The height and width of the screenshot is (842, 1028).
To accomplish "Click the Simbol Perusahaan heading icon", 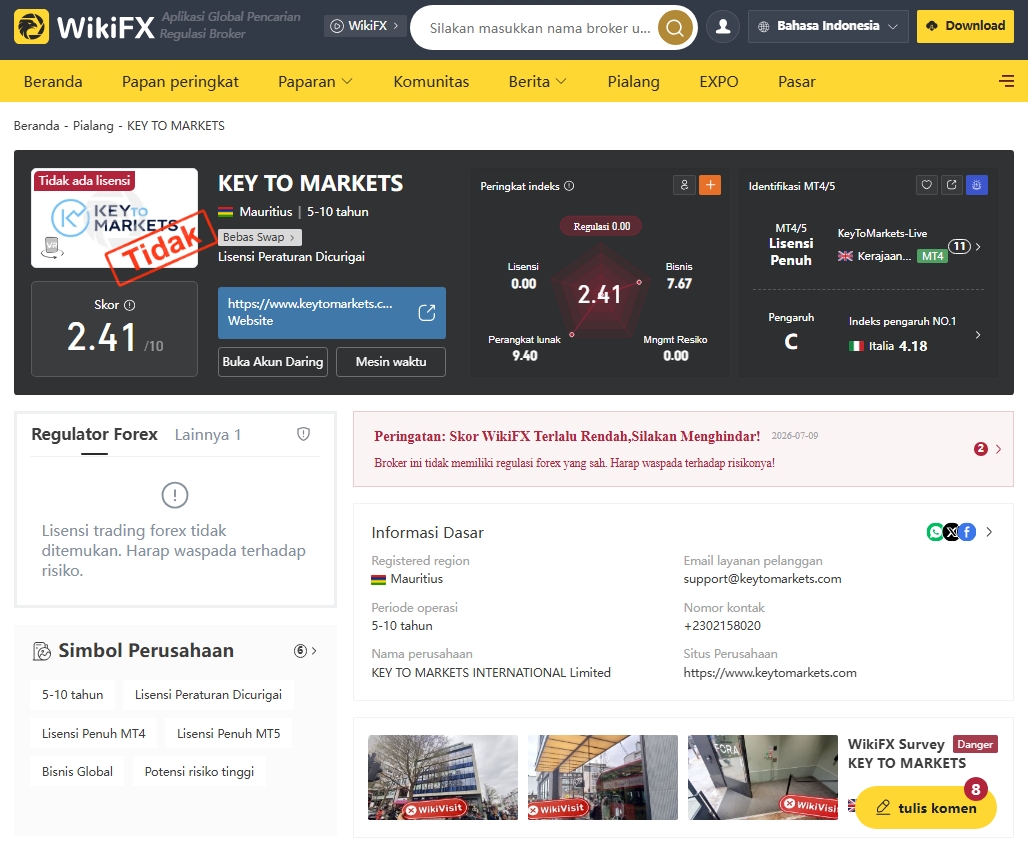I will [42, 651].
